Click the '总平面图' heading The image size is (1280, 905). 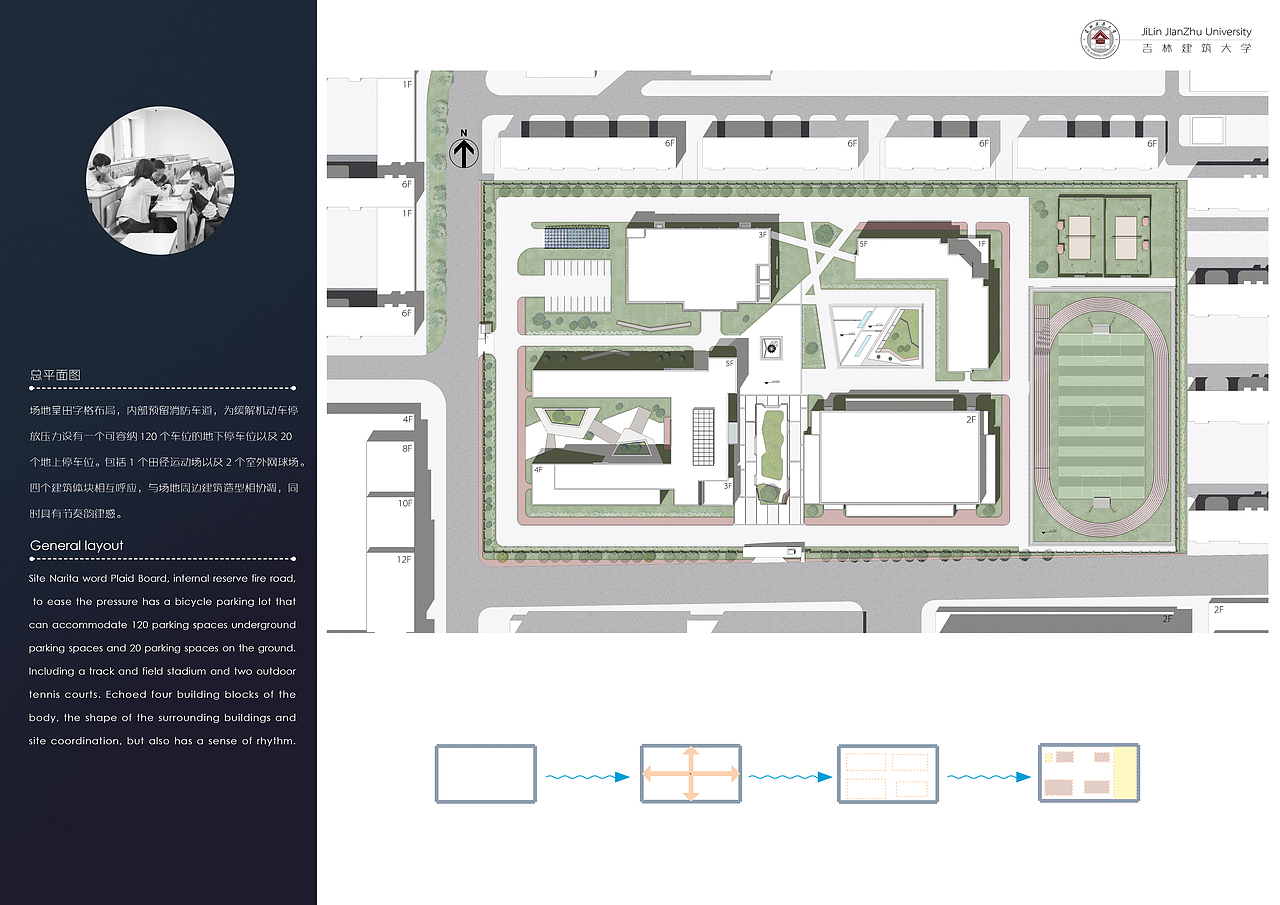55,375
